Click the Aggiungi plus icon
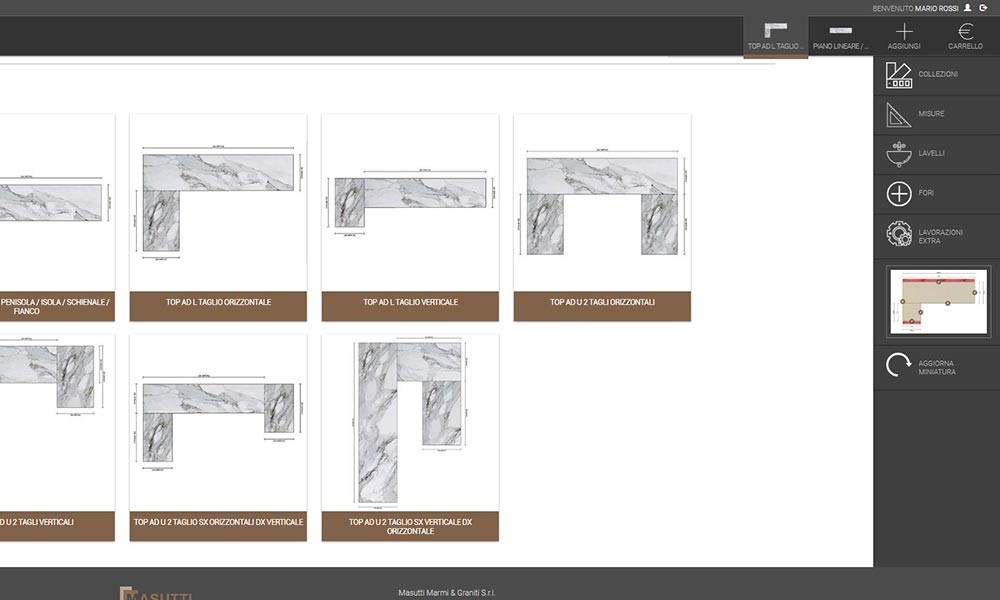The height and width of the screenshot is (600, 1000). point(904,31)
